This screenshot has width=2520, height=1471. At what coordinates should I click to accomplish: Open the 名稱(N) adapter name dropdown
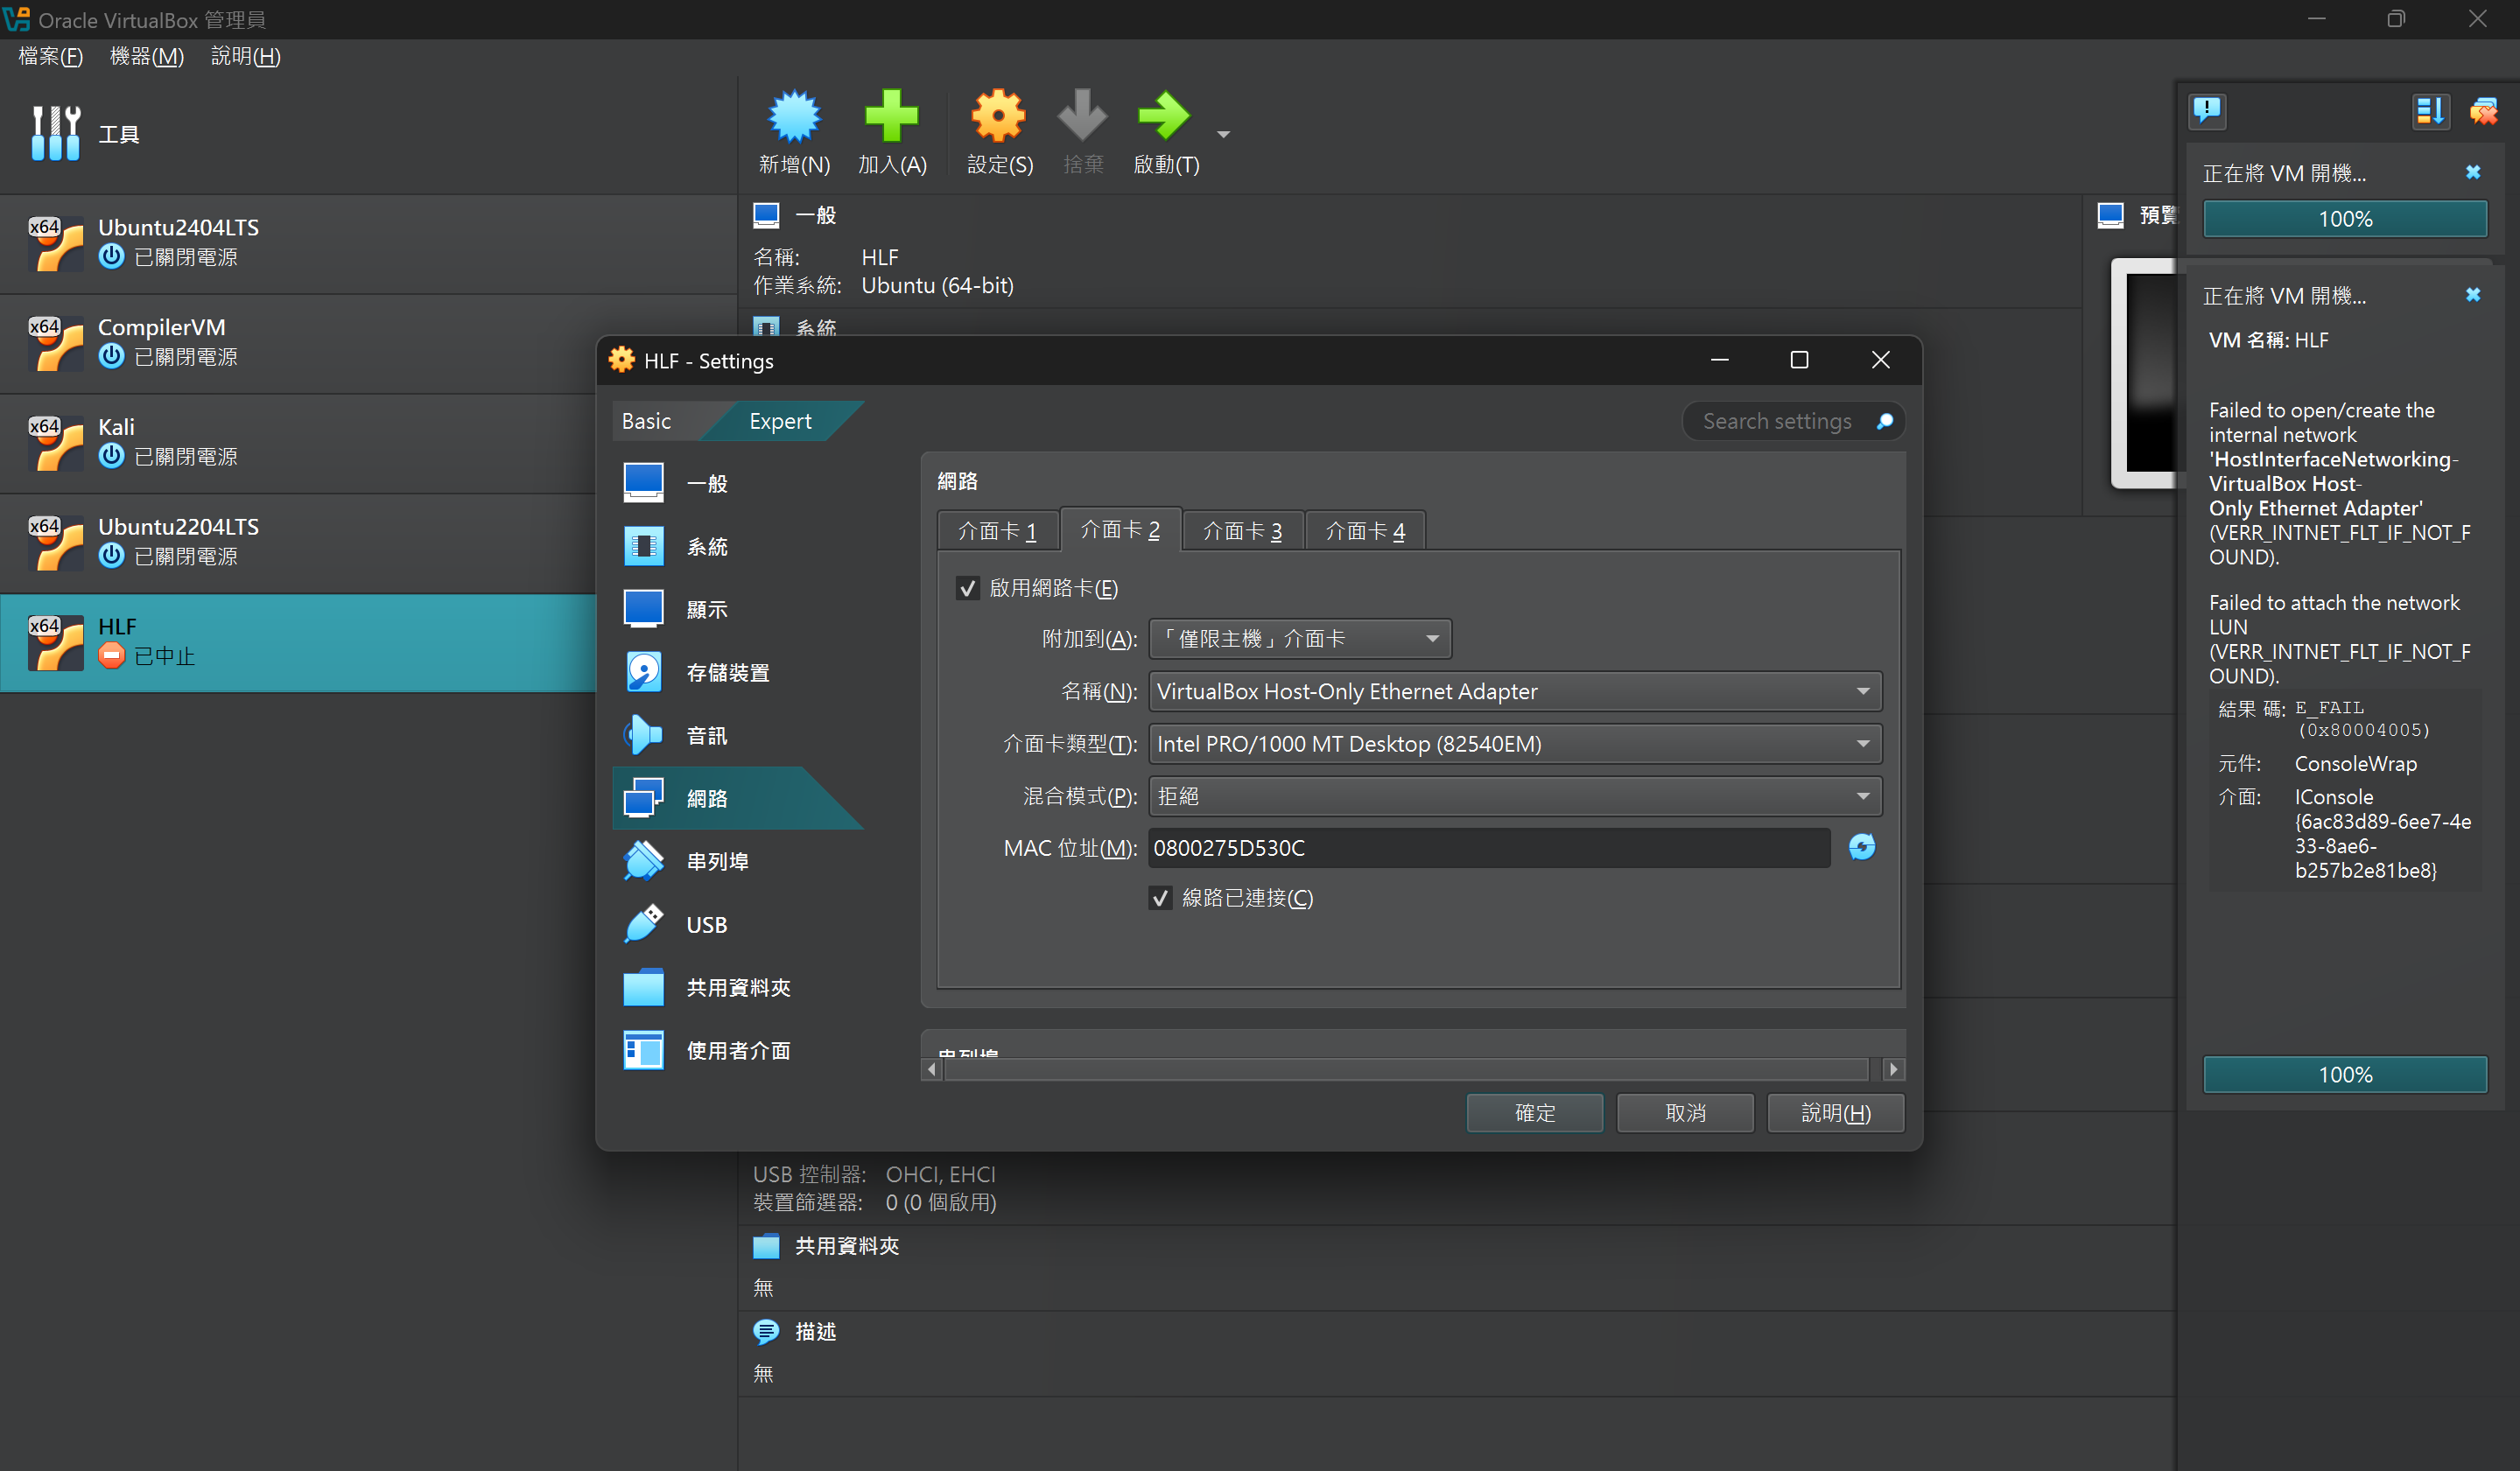tap(1515, 691)
